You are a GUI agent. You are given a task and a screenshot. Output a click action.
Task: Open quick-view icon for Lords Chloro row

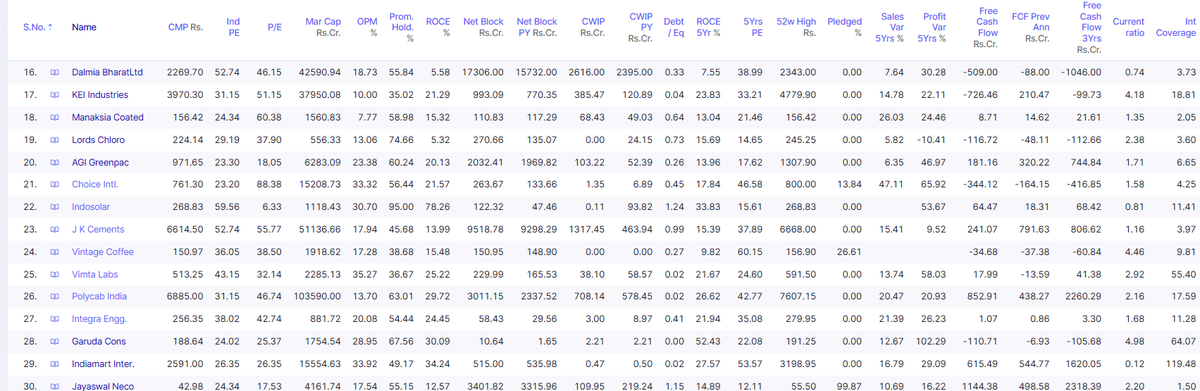click(54, 139)
